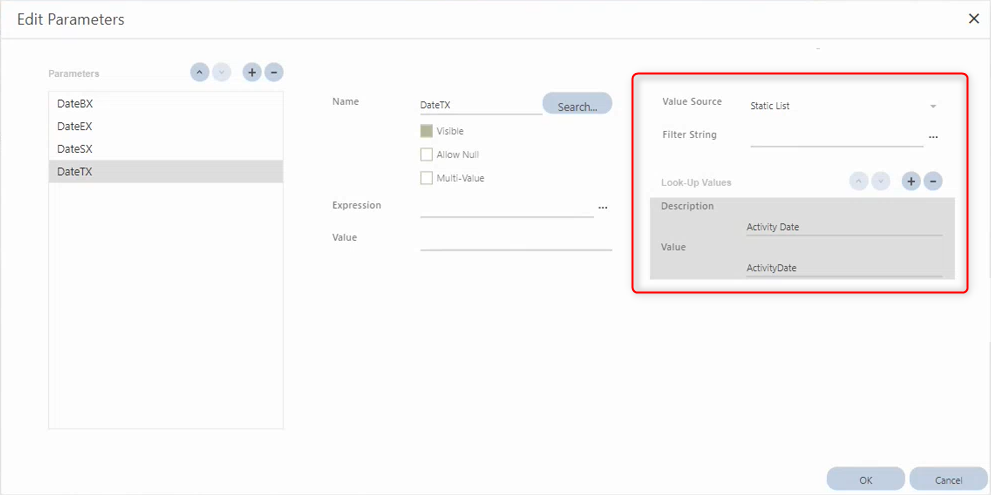Image resolution: width=991 pixels, height=495 pixels.
Task: Open Filter String ellipsis editor
Action: click(933, 136)
